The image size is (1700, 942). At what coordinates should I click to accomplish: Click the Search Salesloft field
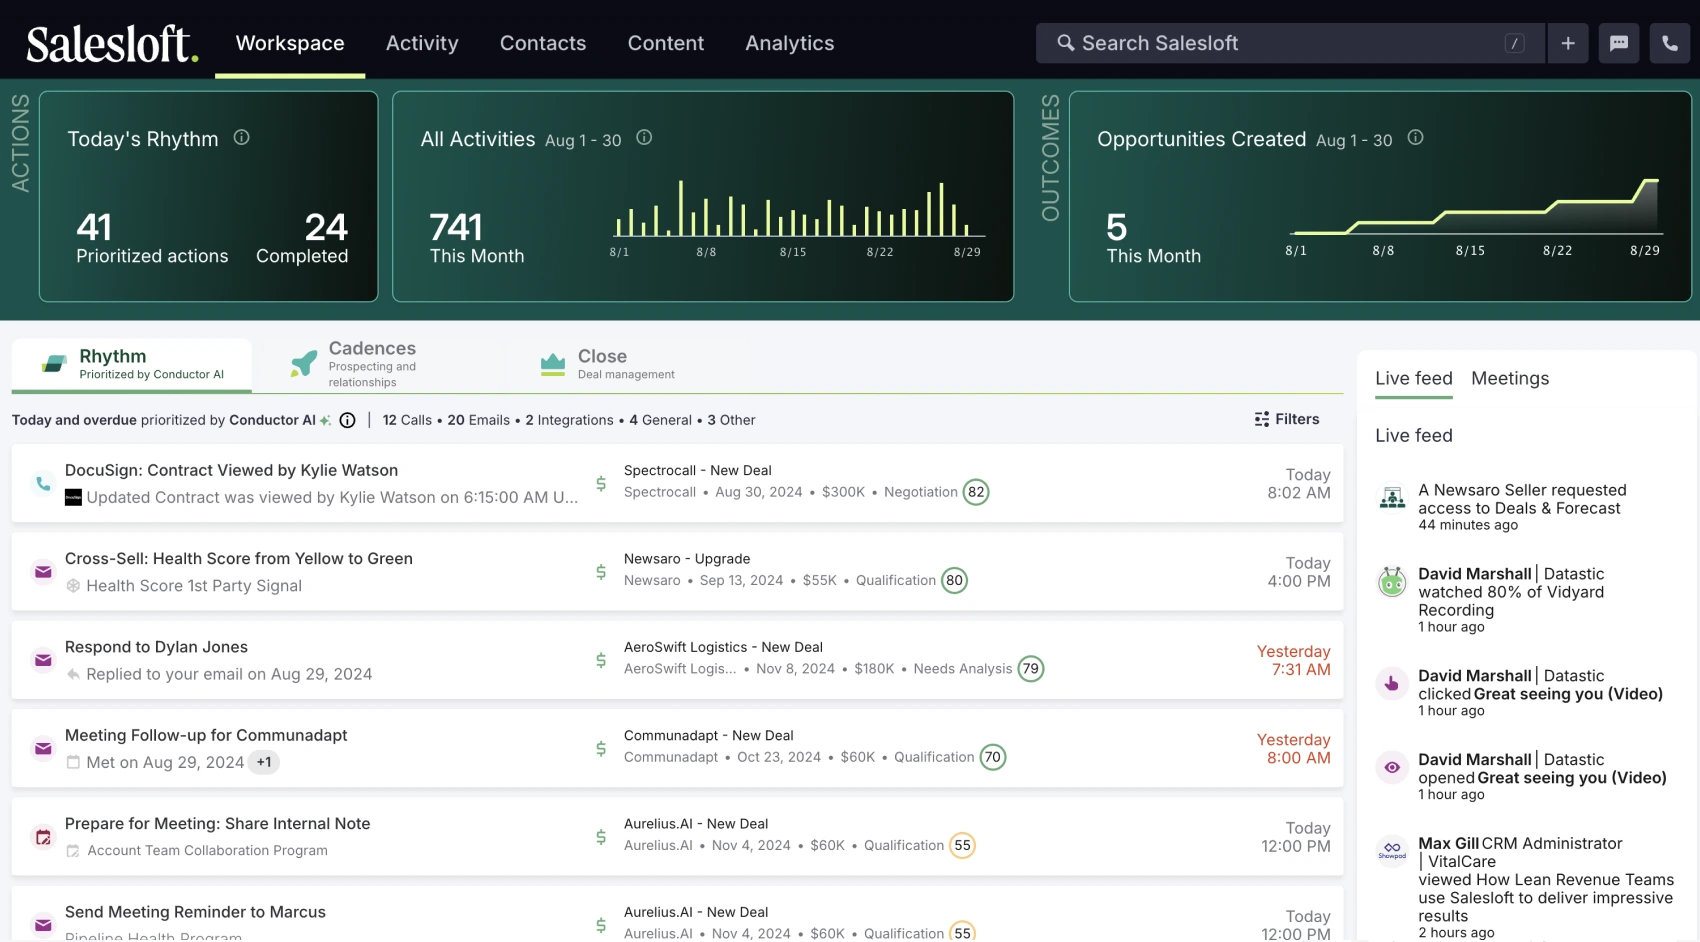coord(1290,43)
